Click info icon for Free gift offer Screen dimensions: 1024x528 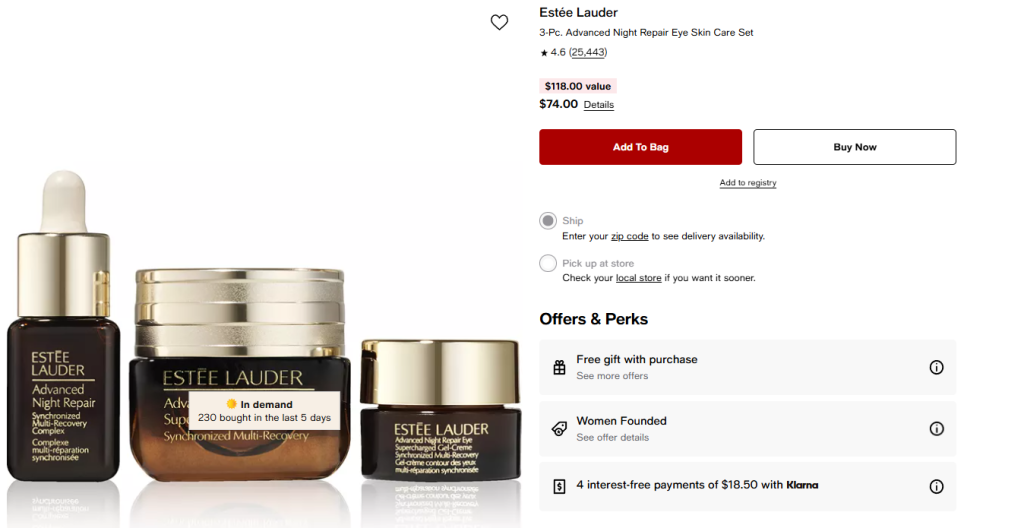point(936,367)
